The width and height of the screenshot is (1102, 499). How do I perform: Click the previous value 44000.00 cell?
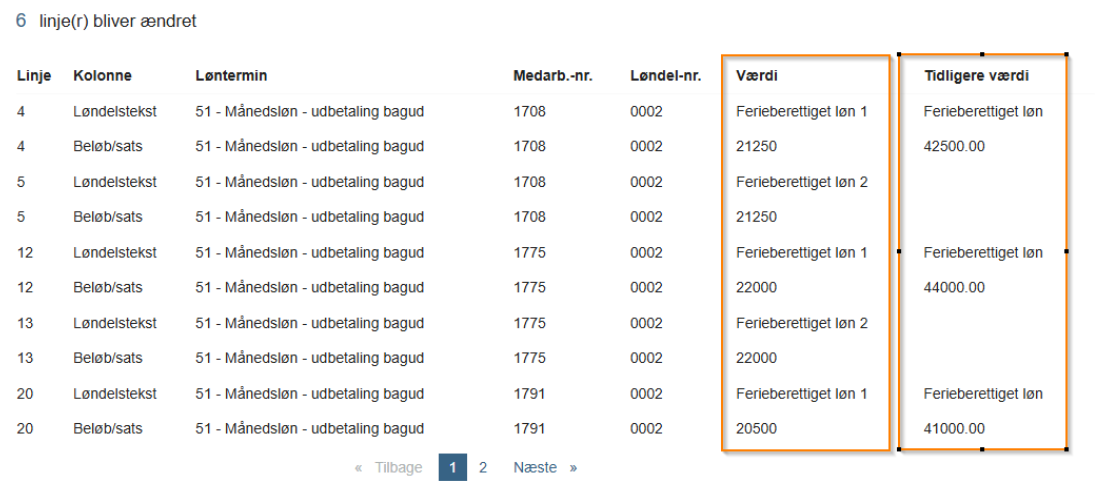[x=954, y=288]
